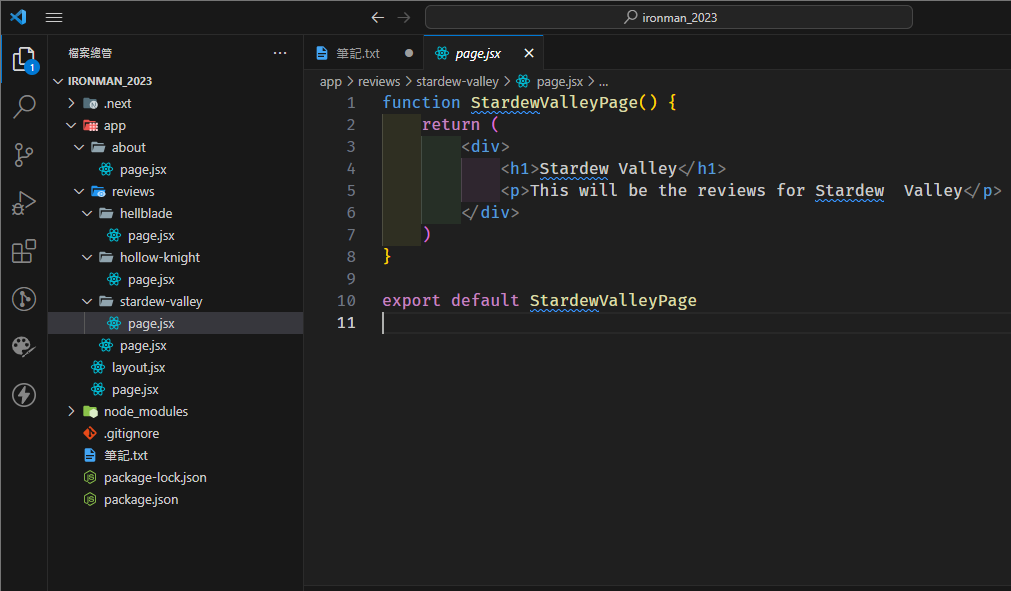Click the React icon in breadcrumb

[523, 81]
